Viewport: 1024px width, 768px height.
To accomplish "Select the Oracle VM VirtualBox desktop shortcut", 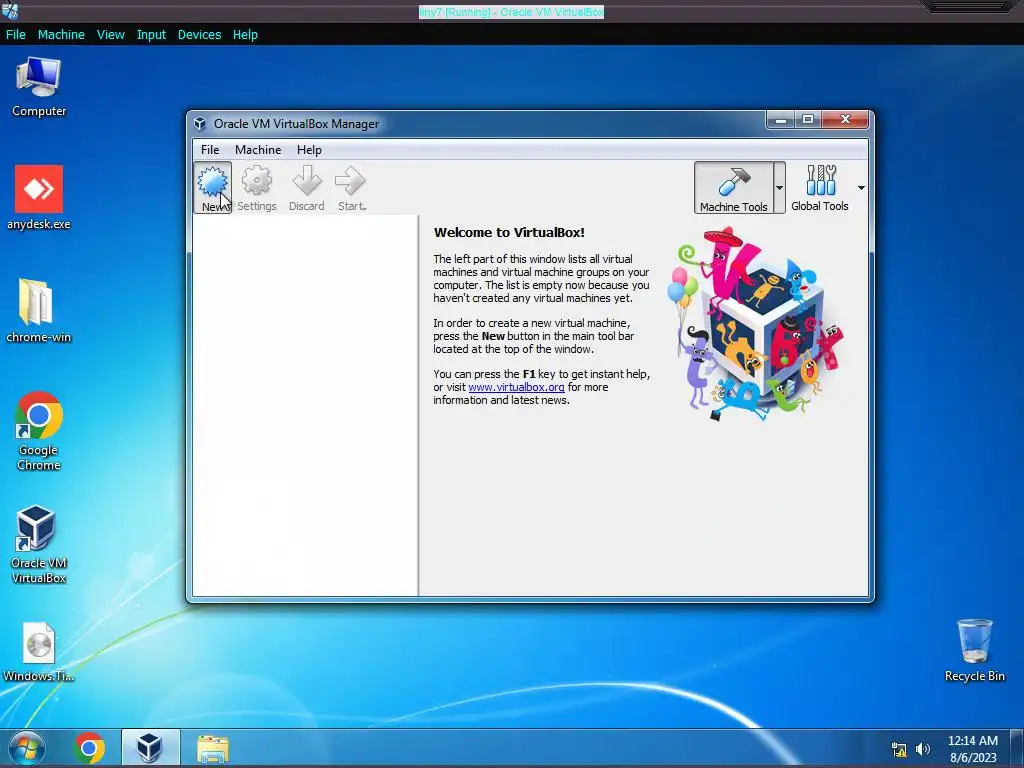I will tap(39, 544).
